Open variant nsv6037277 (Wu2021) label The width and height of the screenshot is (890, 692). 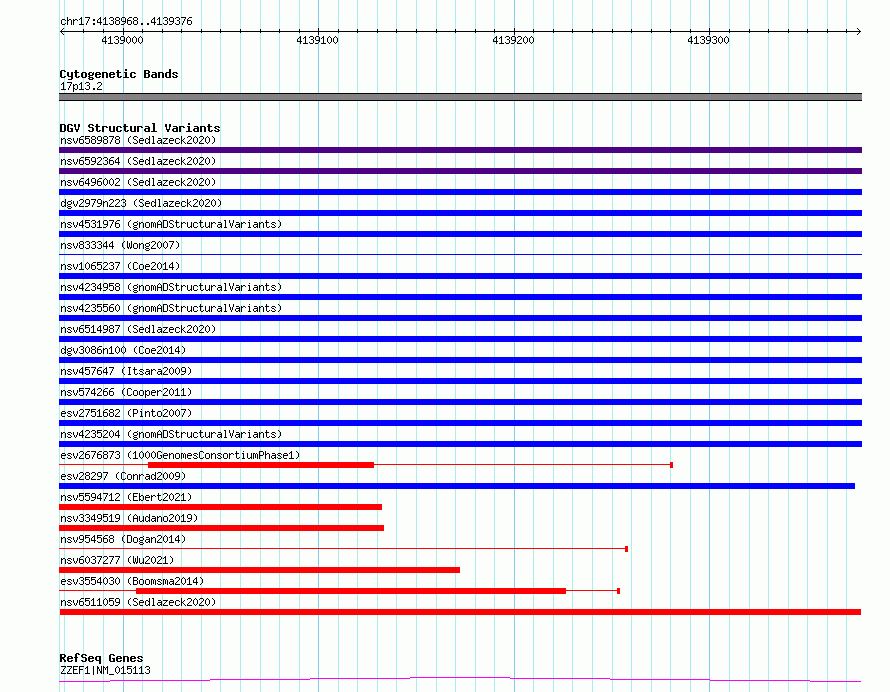point(117,560)
